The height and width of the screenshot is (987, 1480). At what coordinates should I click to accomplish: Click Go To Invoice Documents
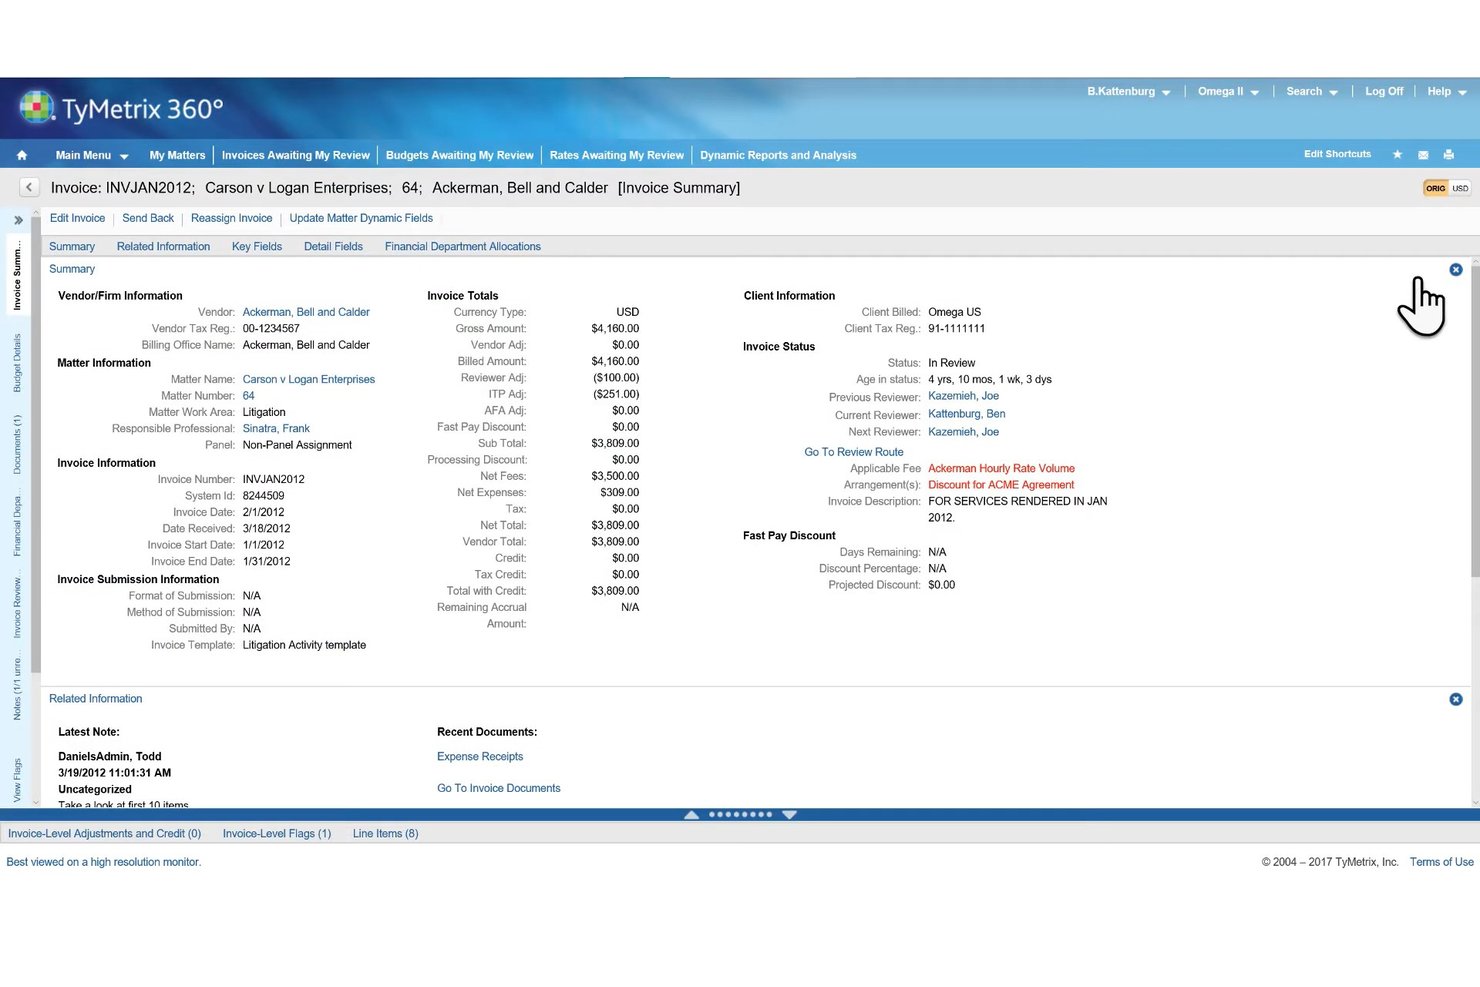click(x=498, y=788)
